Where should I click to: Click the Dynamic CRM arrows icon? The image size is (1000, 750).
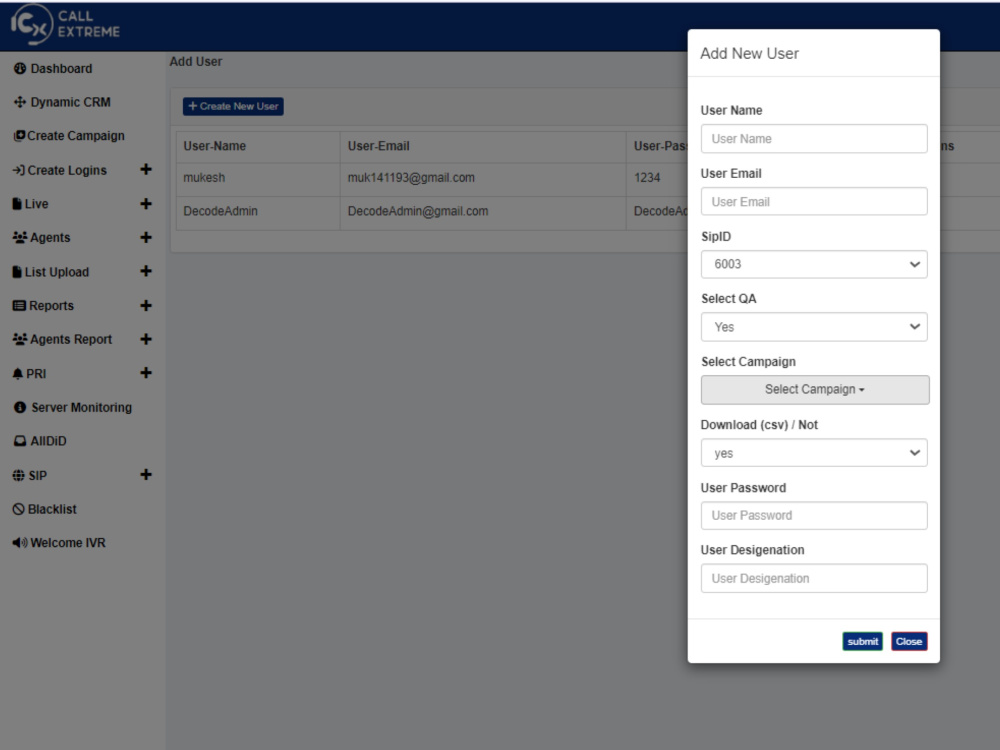pyautogui.click(x=20, y=102)
